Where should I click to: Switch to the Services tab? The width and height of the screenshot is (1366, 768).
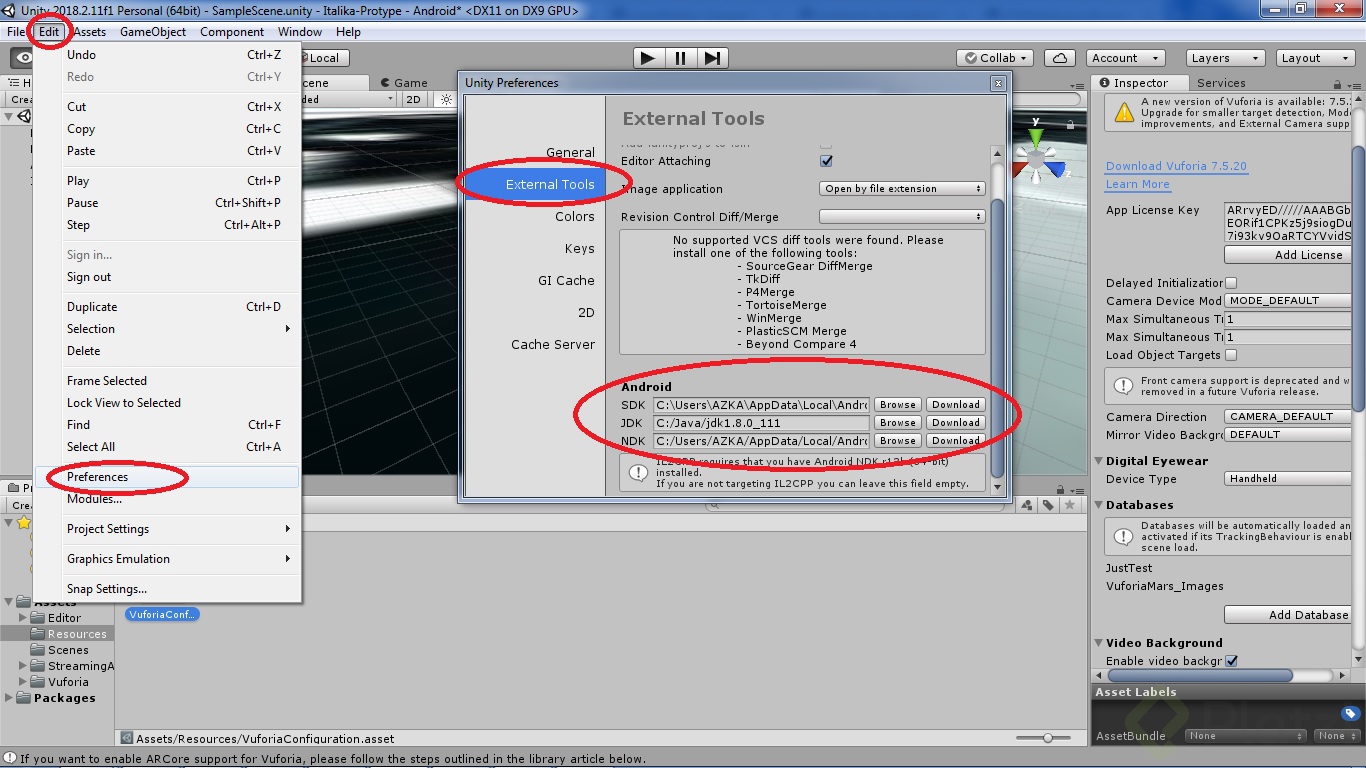coord(1221,83)
